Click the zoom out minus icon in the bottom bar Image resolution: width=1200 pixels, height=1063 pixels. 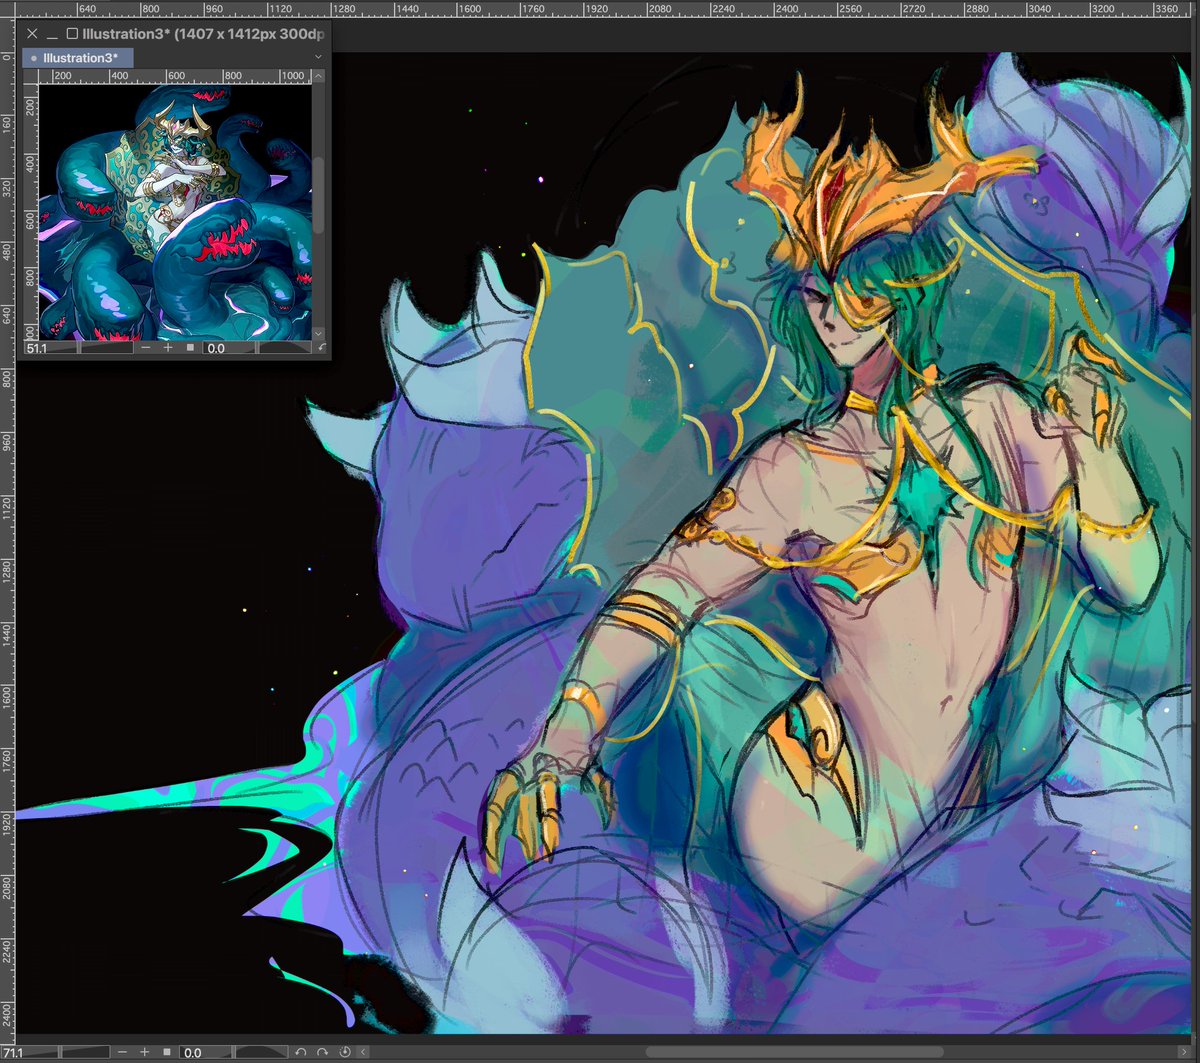pyautogui.click(x=122, y=1051)
